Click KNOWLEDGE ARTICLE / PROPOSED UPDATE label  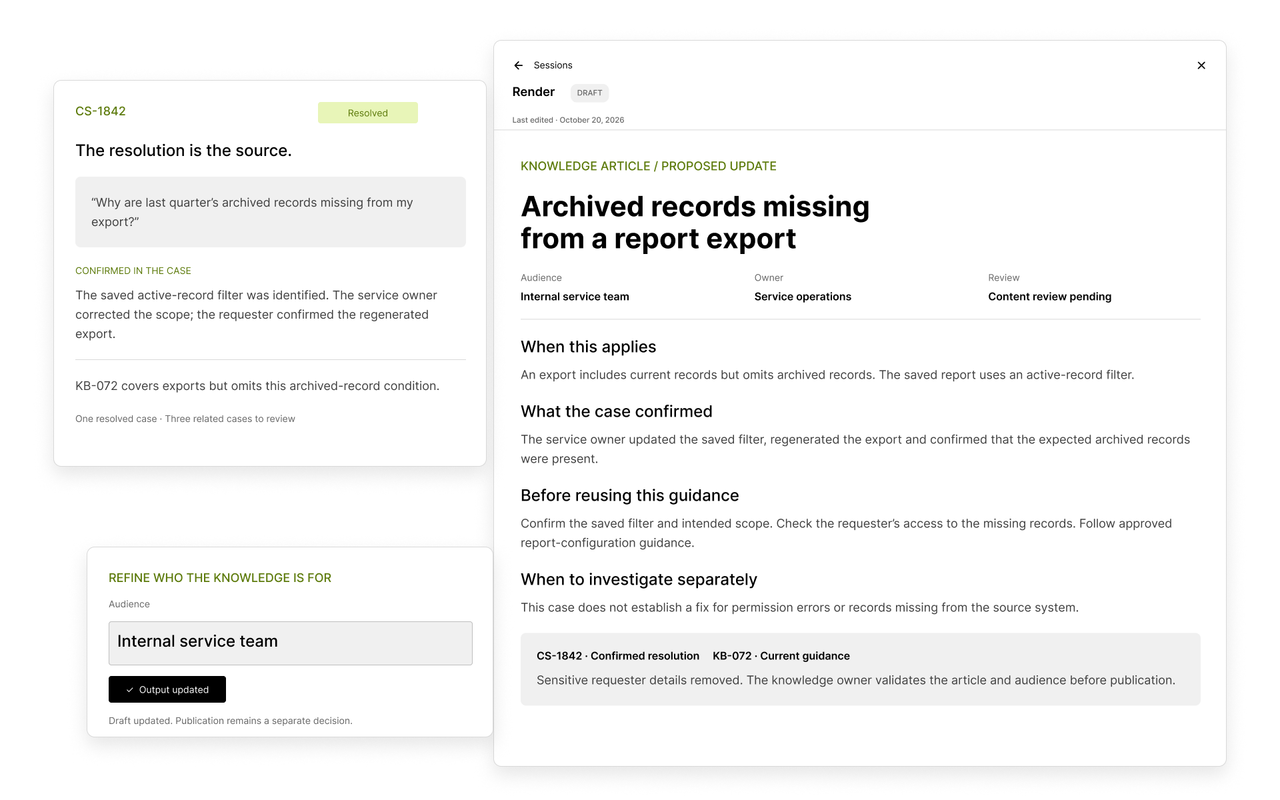click(x=648, y=166)
